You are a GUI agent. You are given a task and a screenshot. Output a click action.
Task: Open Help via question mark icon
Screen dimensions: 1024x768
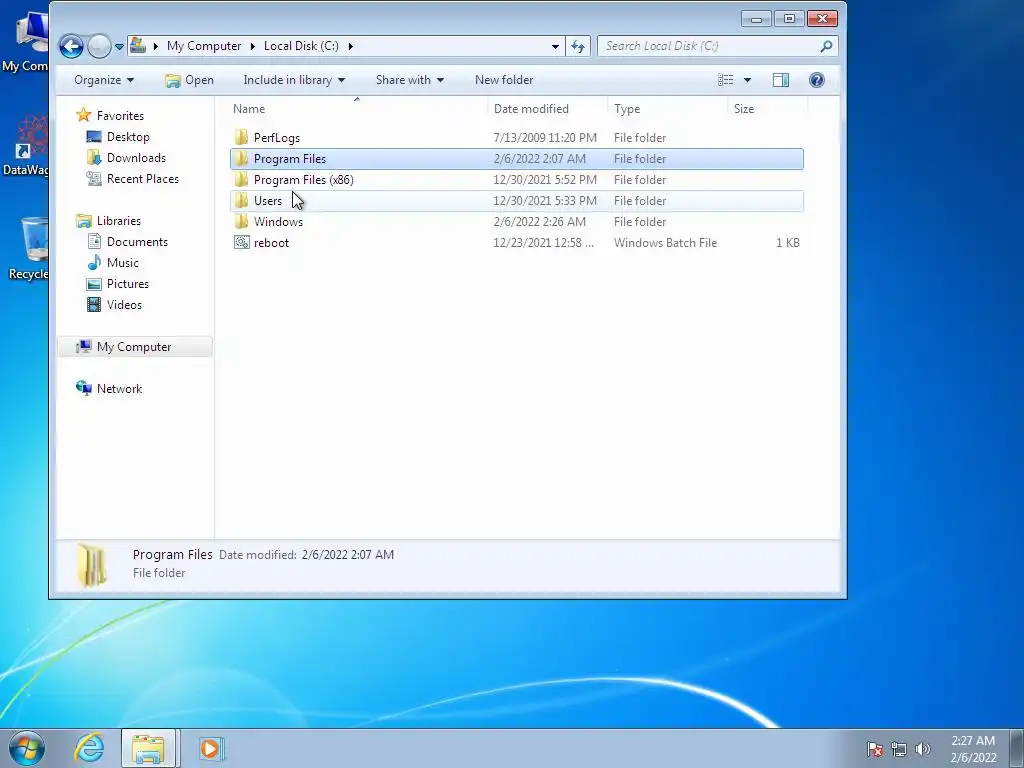[816, 80]
